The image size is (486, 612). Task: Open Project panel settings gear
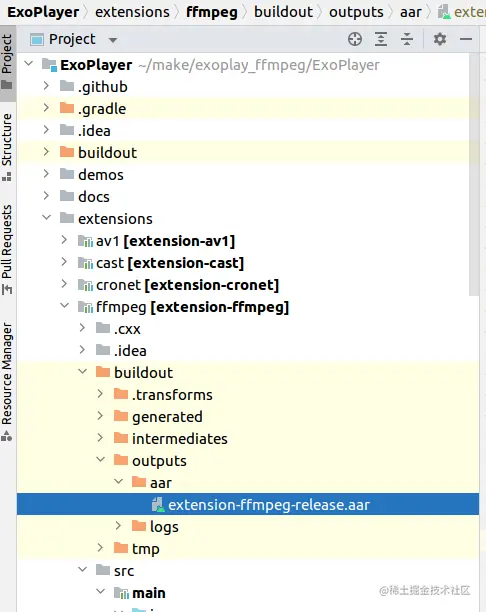(440, 39)
